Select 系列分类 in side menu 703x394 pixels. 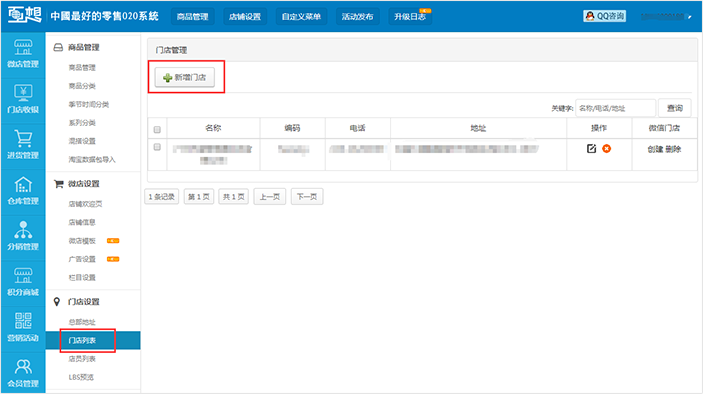(82, 123)
